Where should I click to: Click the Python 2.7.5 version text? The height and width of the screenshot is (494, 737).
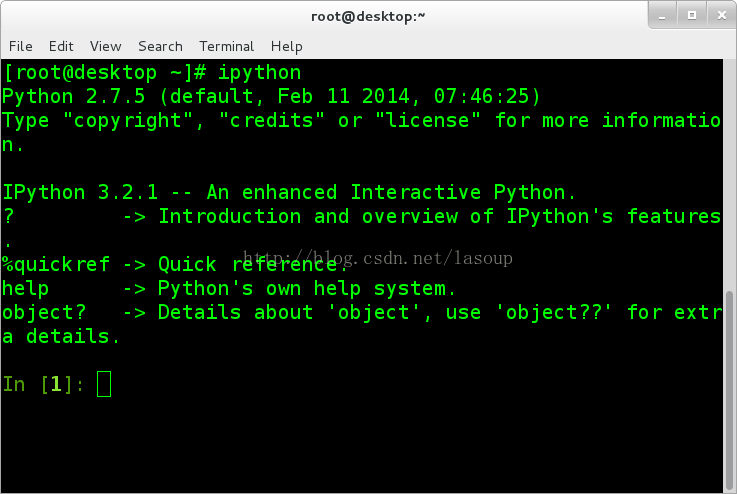pyautogui.click(x=74, y=97)
